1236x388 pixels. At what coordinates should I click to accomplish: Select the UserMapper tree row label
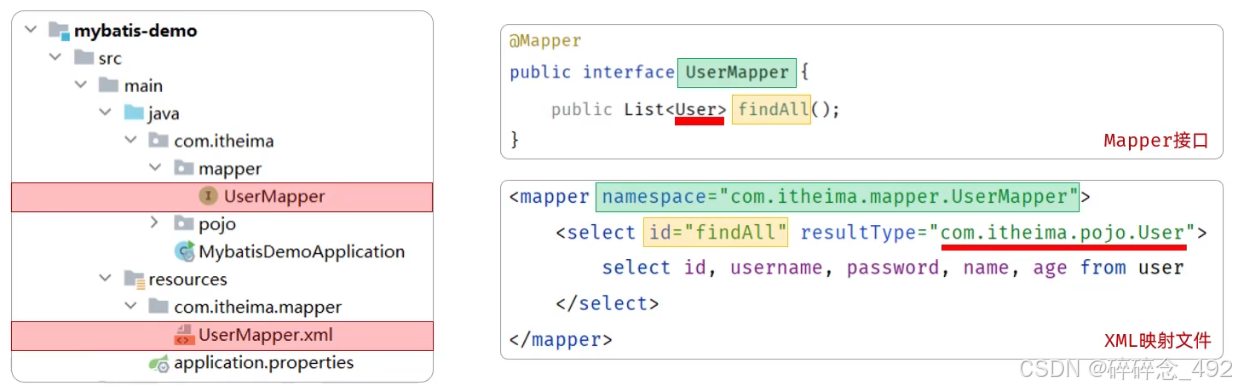pos(274,197)
